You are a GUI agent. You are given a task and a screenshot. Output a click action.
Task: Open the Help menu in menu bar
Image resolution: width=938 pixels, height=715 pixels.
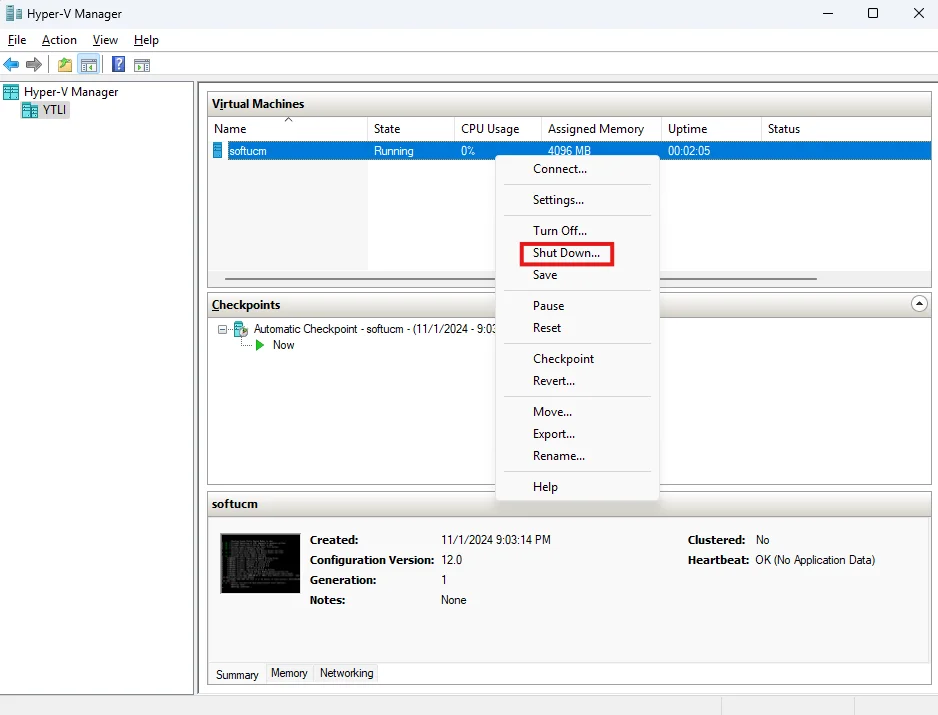coord(146,40)
